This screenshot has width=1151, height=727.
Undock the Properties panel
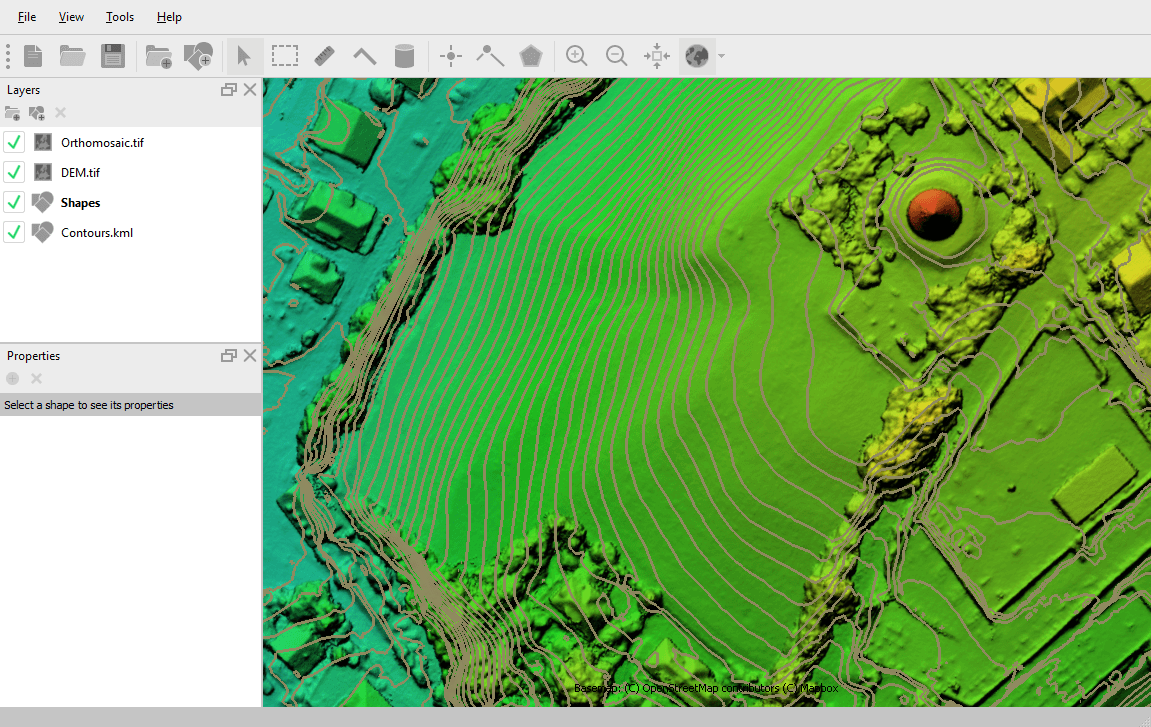pos(229,356)
